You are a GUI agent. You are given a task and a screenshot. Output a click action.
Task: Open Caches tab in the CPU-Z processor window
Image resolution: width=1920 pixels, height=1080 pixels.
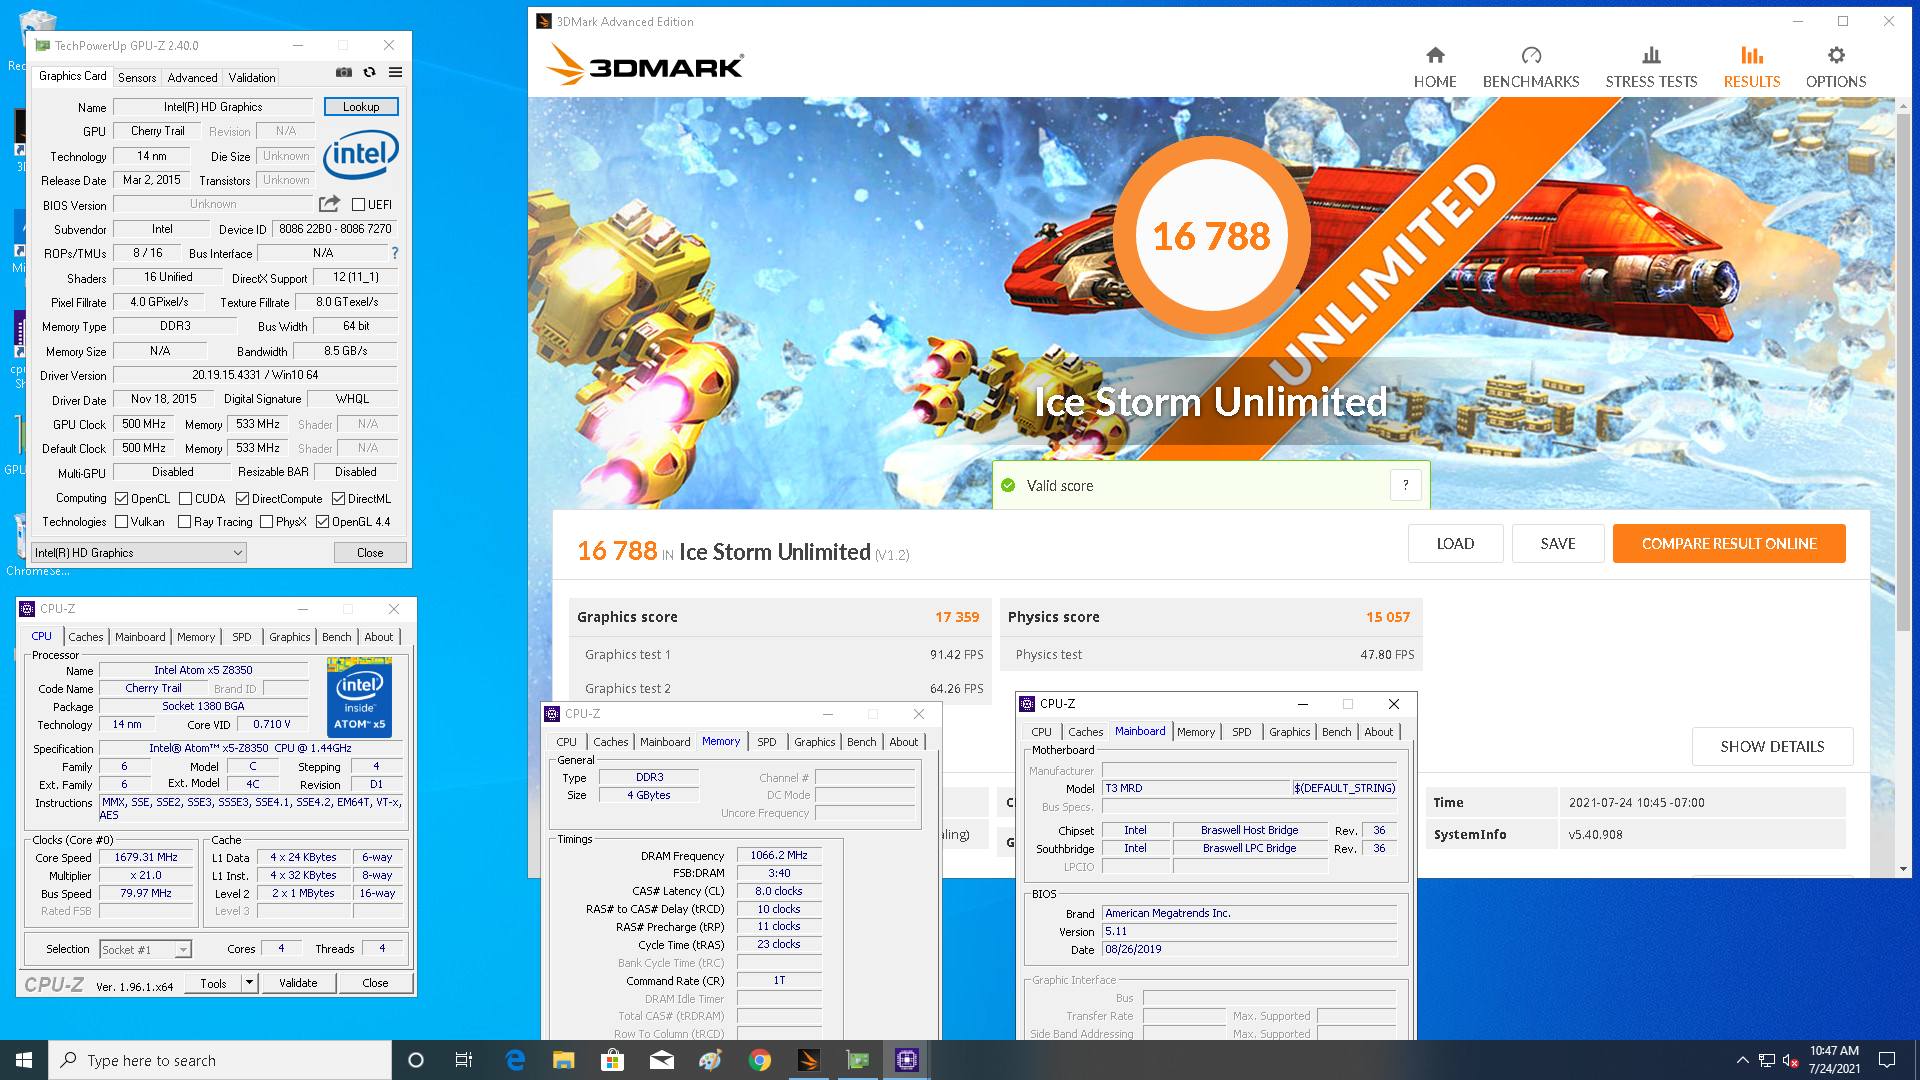[x=86, y=637]
